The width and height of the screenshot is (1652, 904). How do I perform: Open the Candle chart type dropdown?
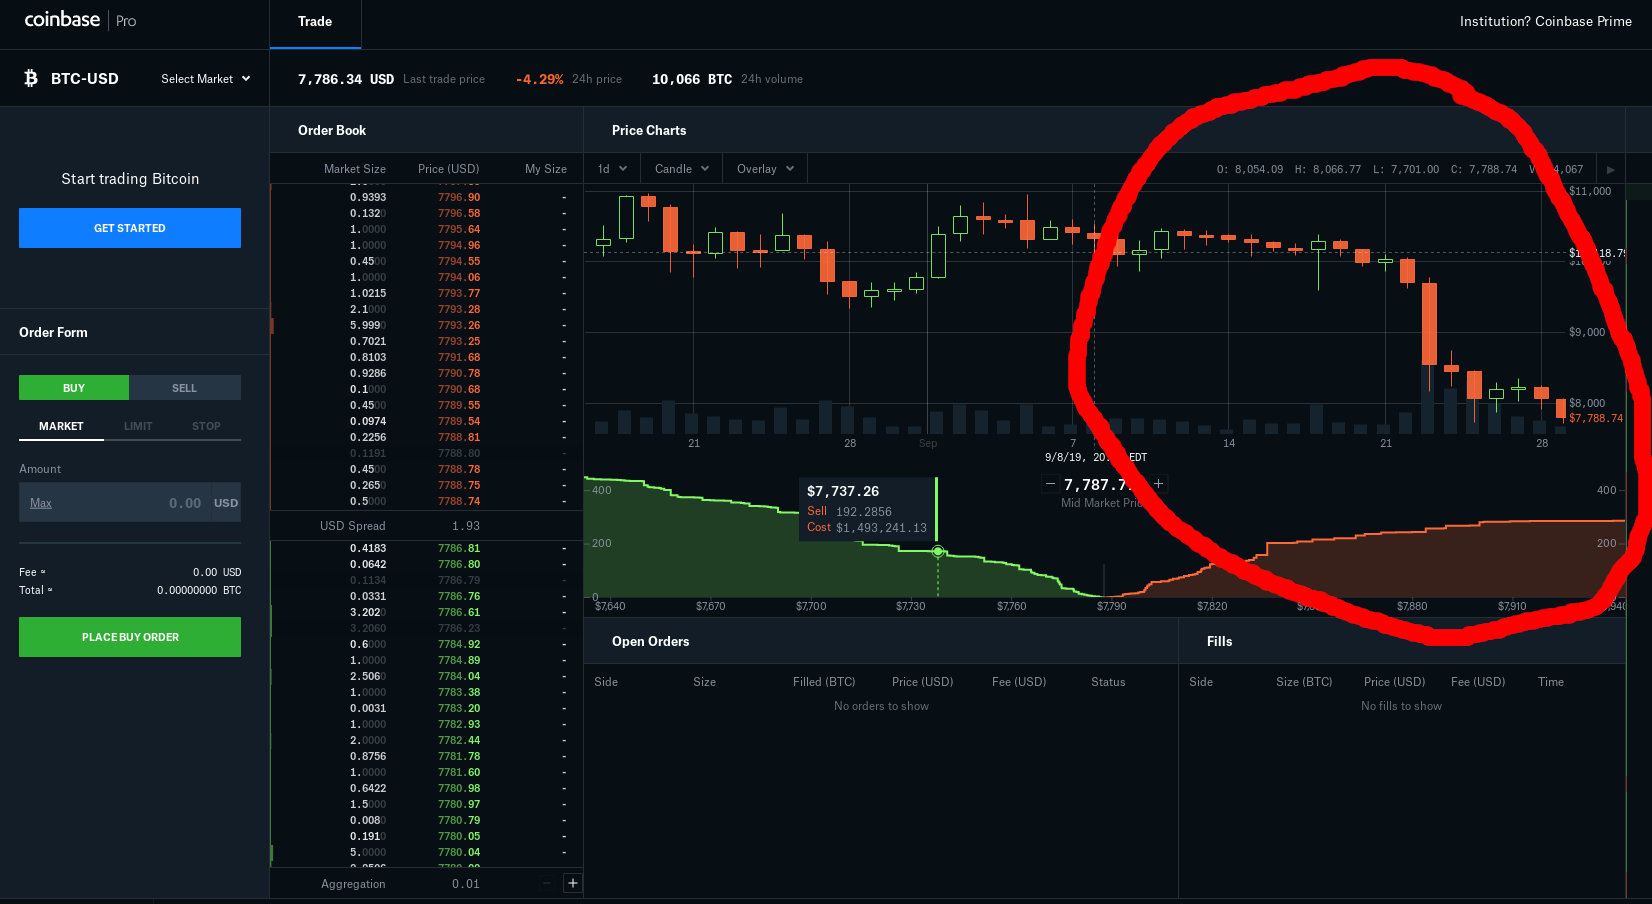point(682,169)
